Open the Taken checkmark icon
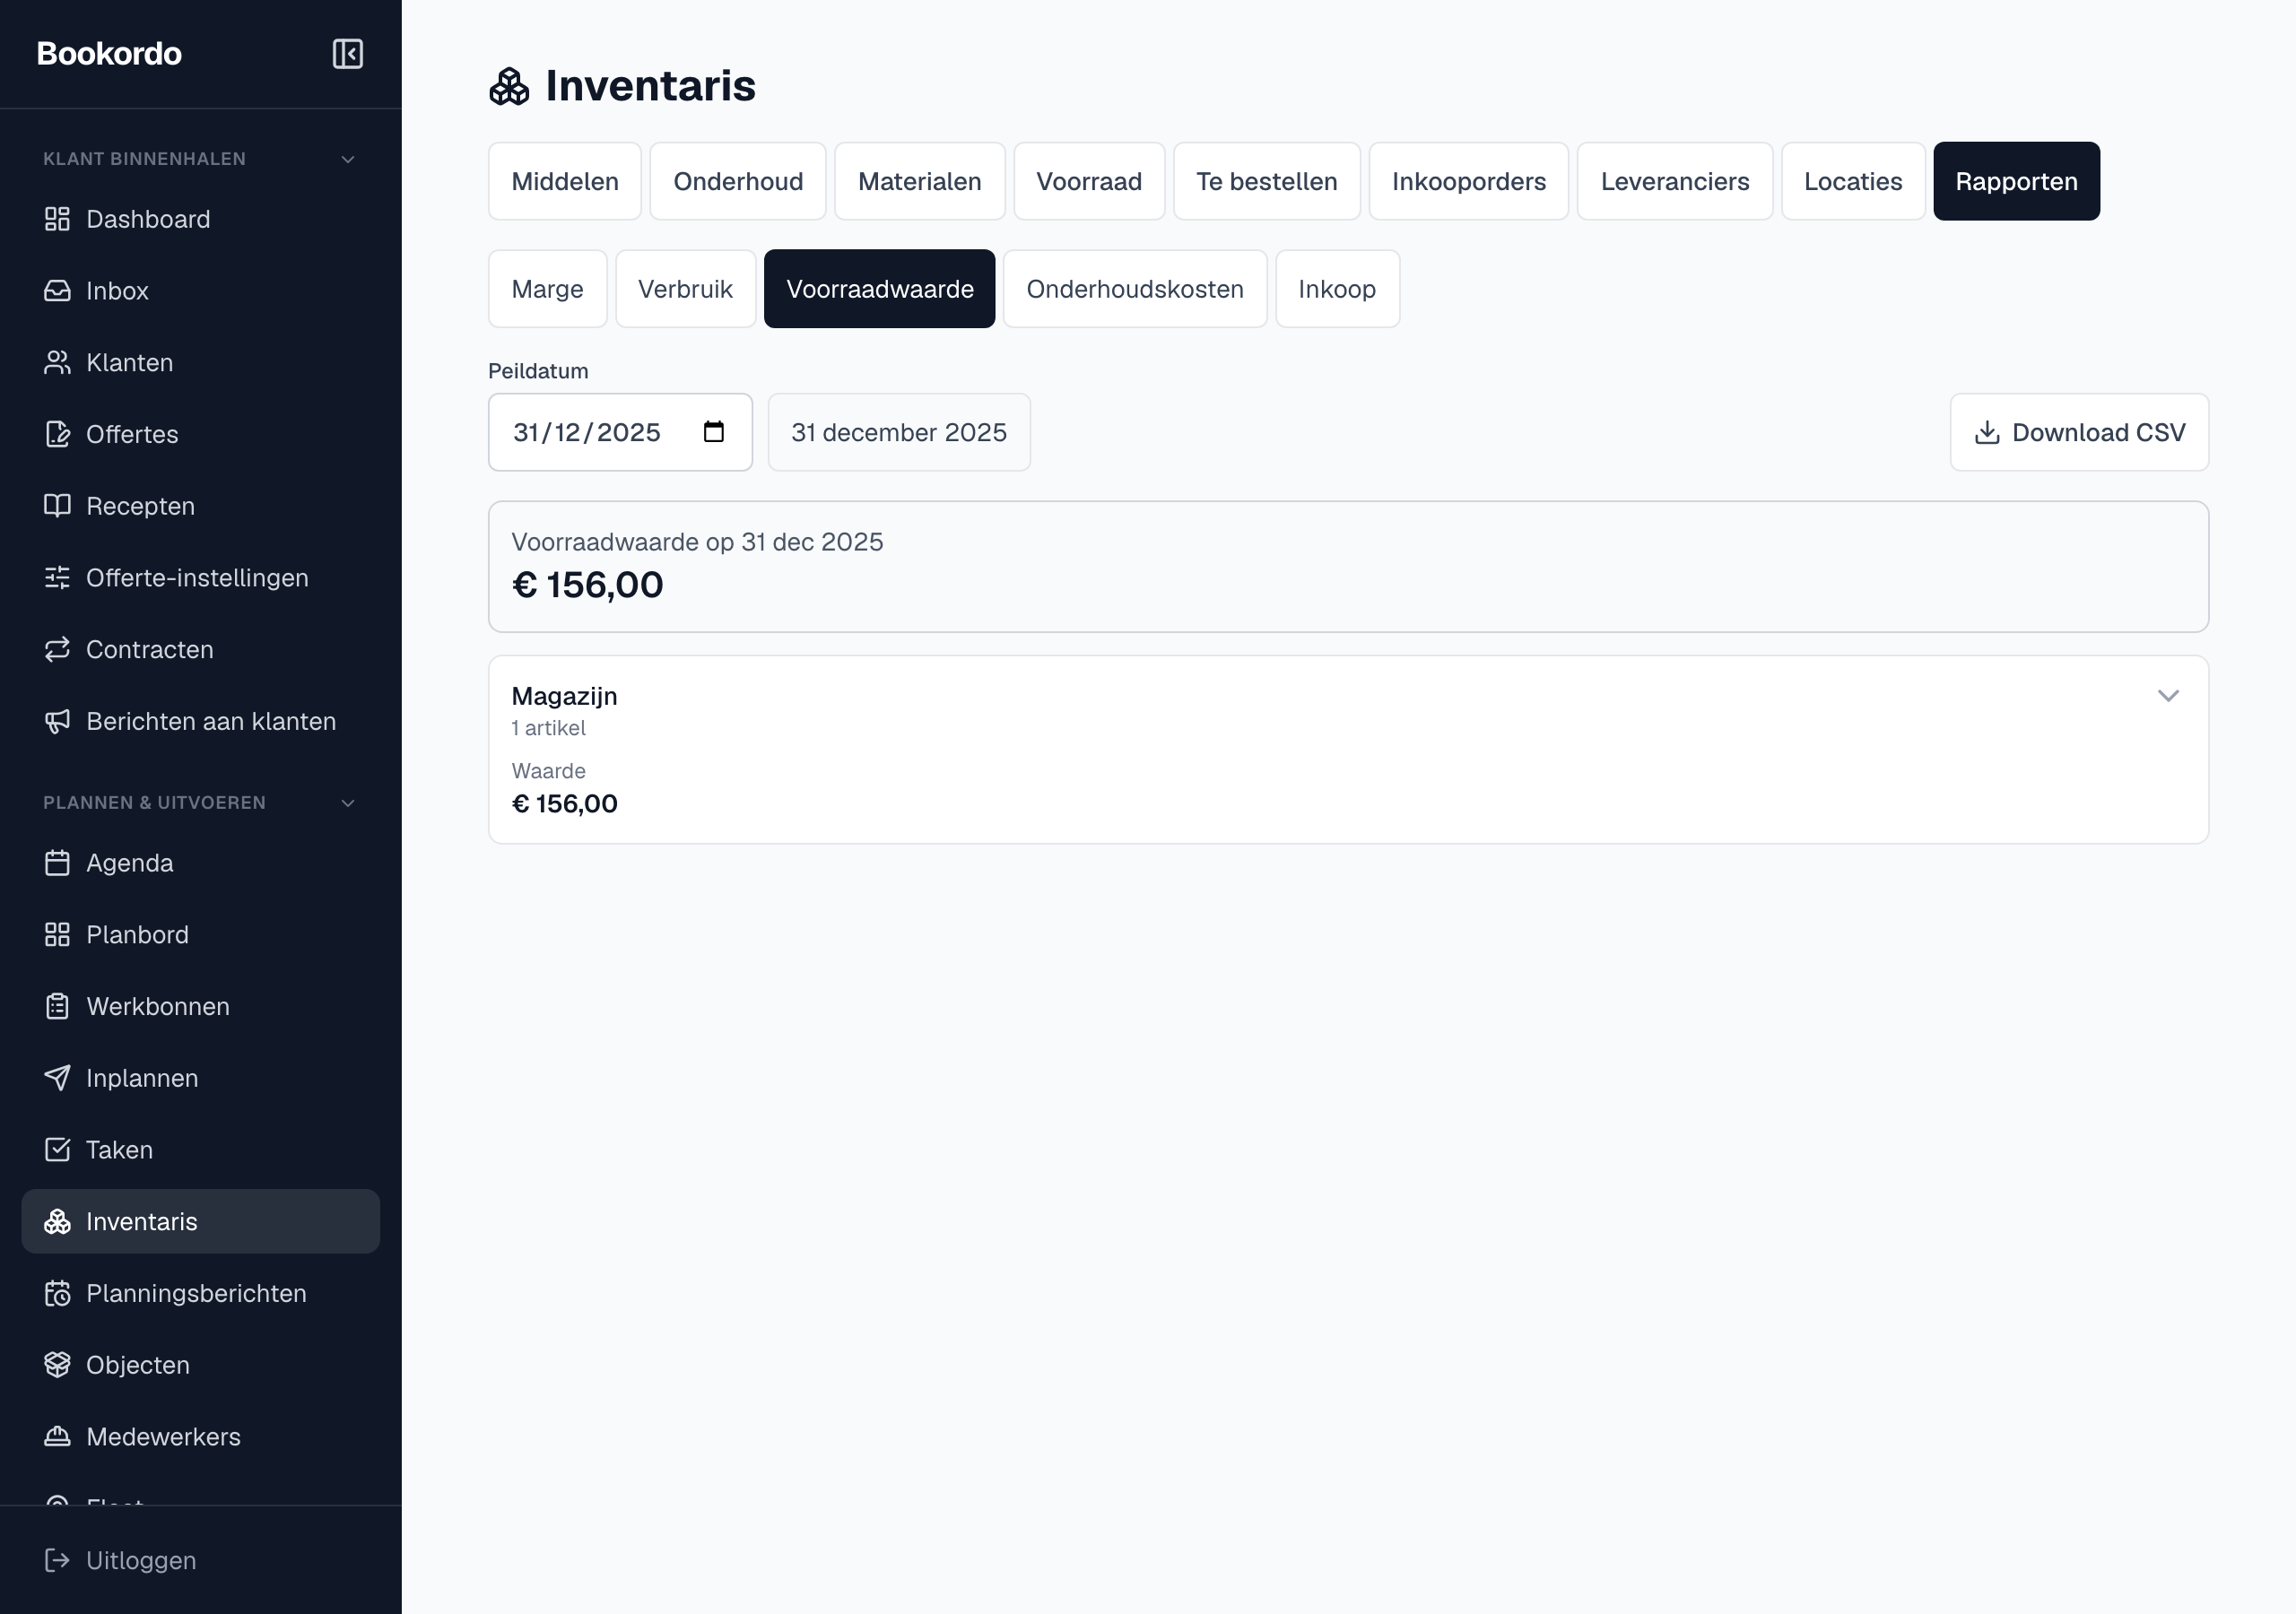 (57, 1150)
